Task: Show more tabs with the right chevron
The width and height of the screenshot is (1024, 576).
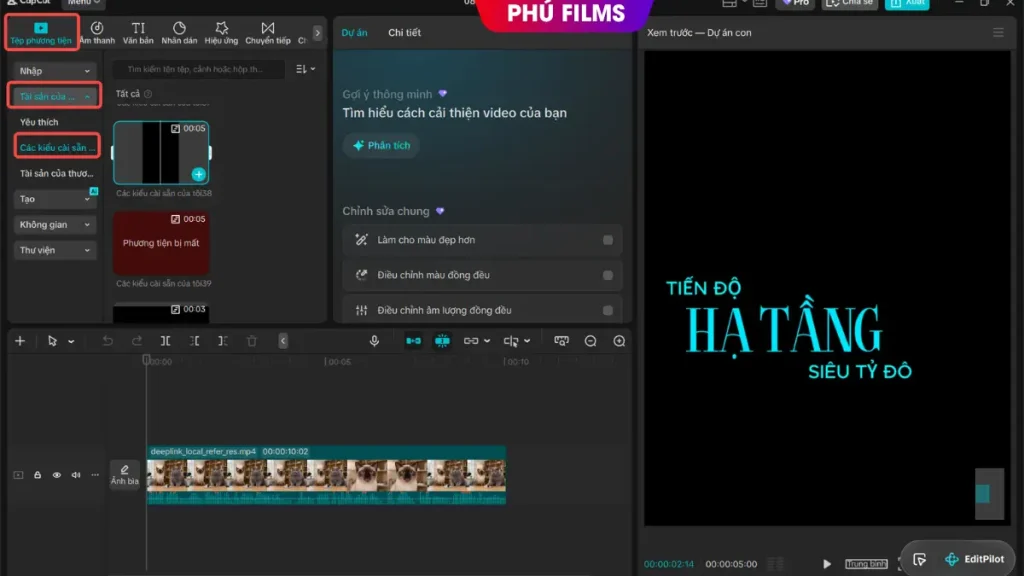Action: pyautogui.click(x=317, y=33)
